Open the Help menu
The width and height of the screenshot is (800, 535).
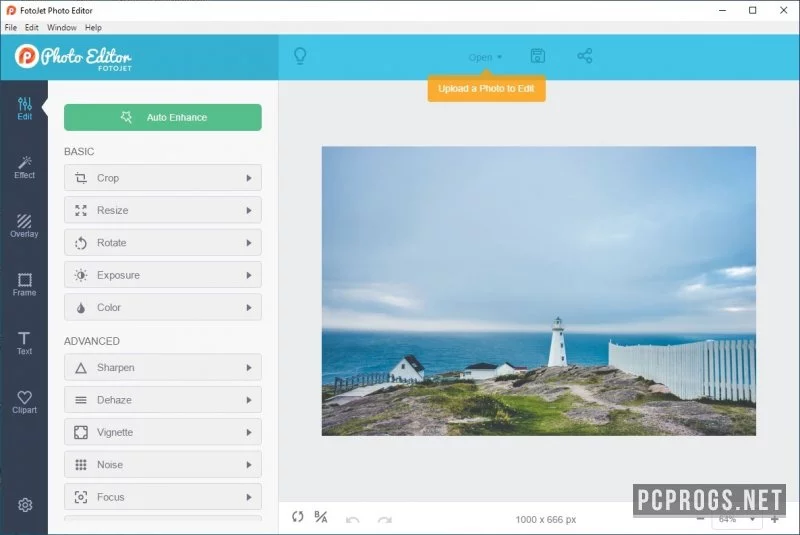tap(93, 28)
